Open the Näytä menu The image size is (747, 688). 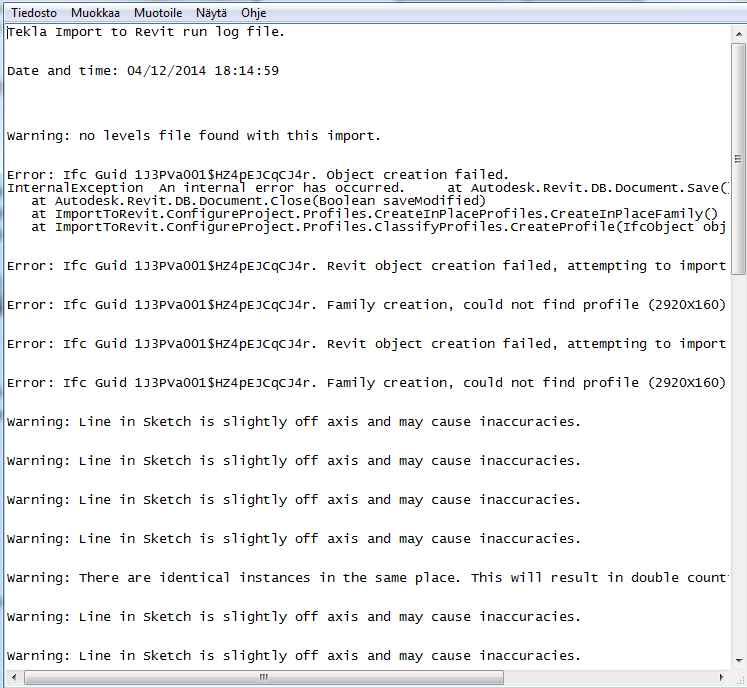212,13
